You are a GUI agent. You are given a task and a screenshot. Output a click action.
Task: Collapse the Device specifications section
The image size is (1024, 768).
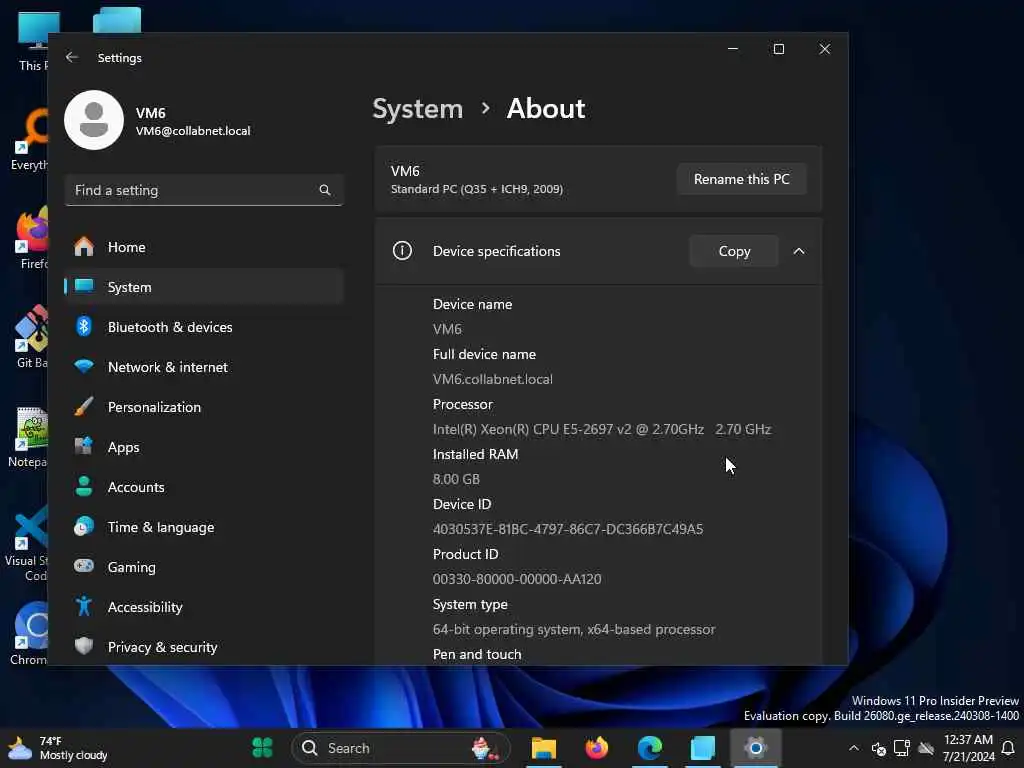click(799, 251)
